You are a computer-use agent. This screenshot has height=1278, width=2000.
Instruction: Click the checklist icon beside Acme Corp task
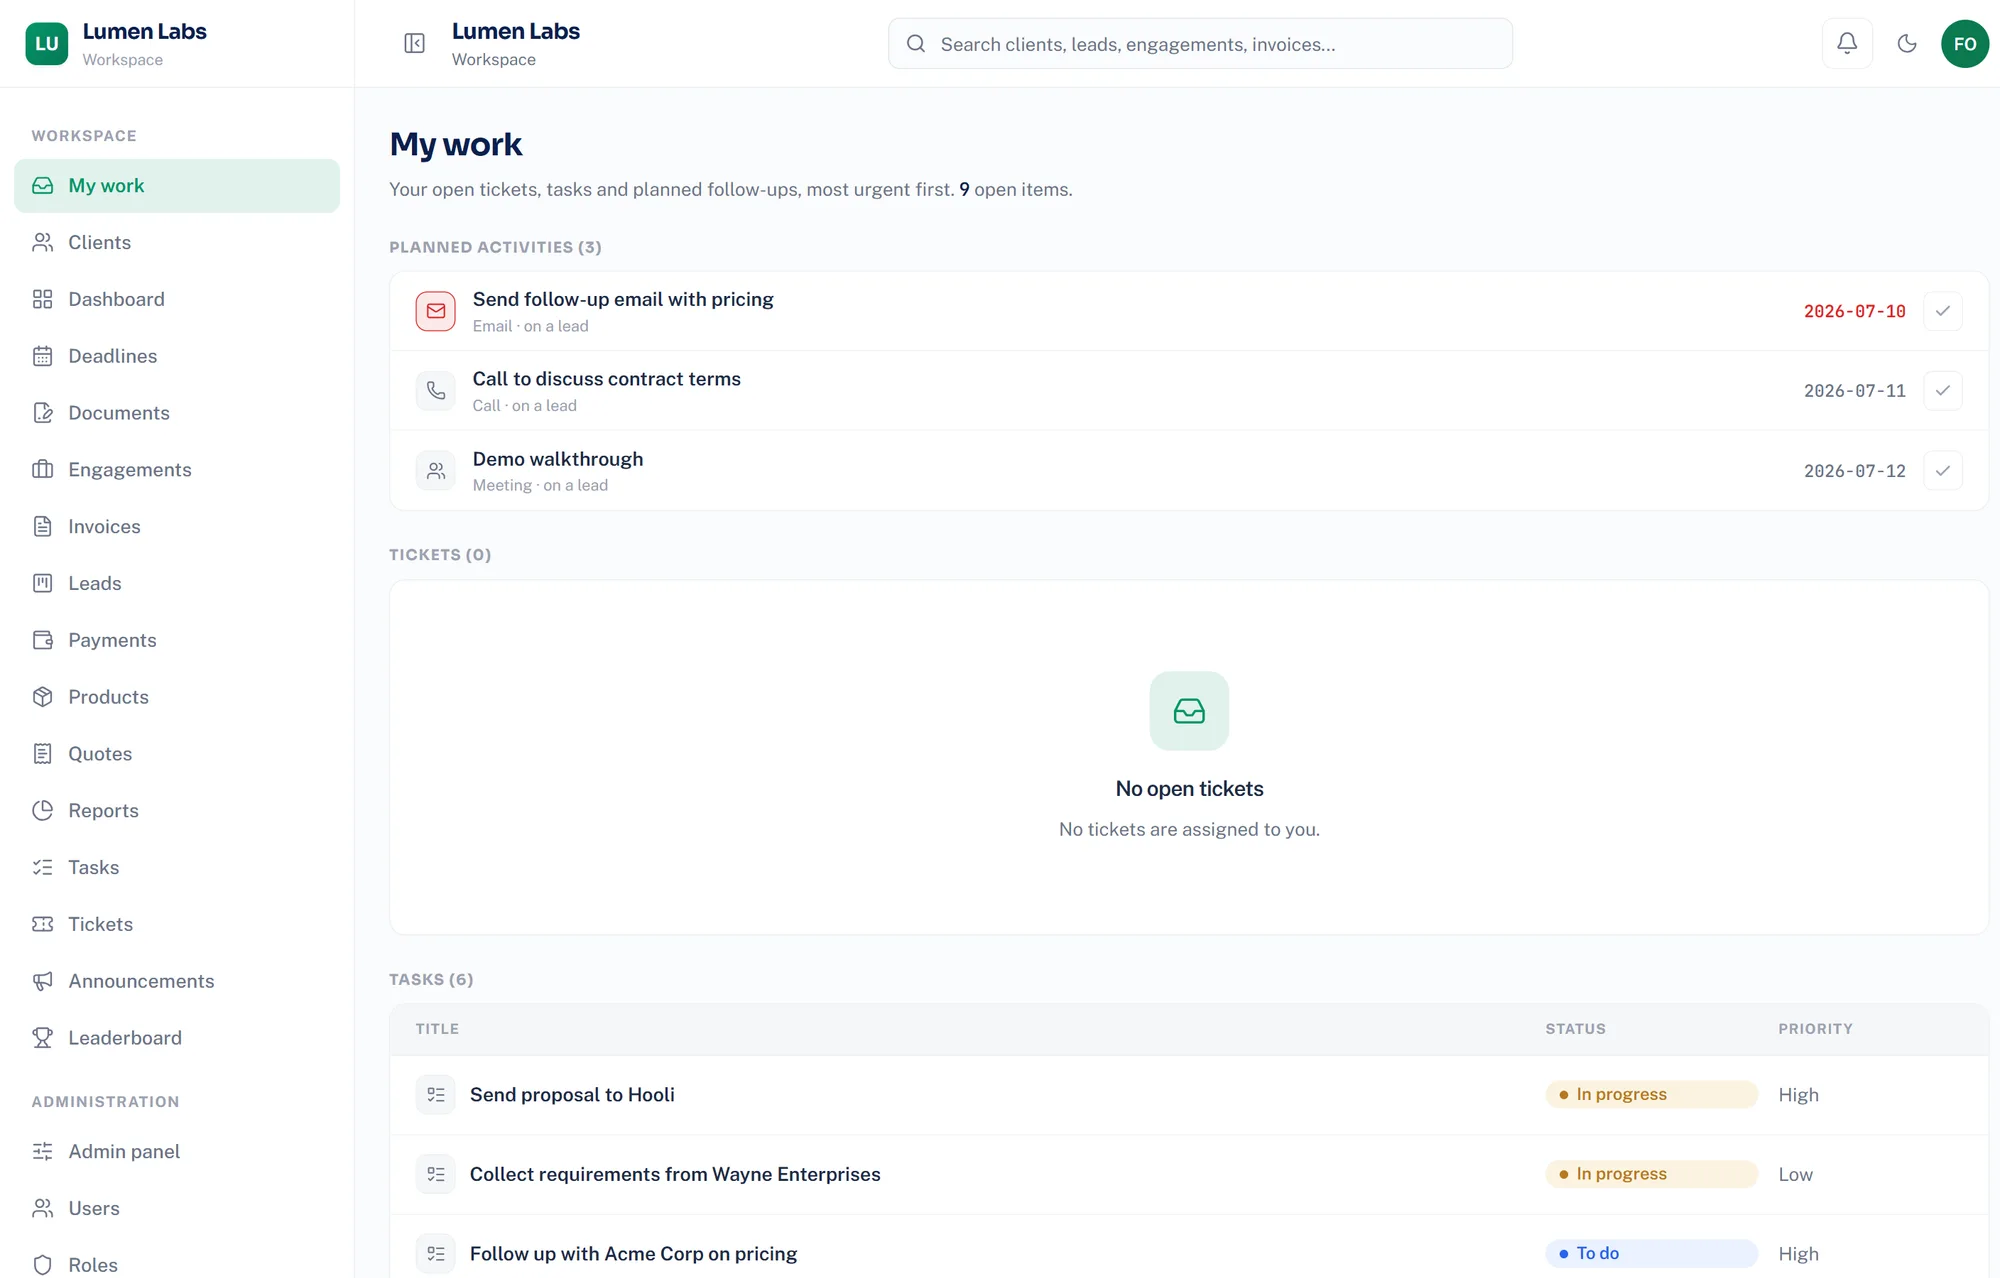(436, 1254)
